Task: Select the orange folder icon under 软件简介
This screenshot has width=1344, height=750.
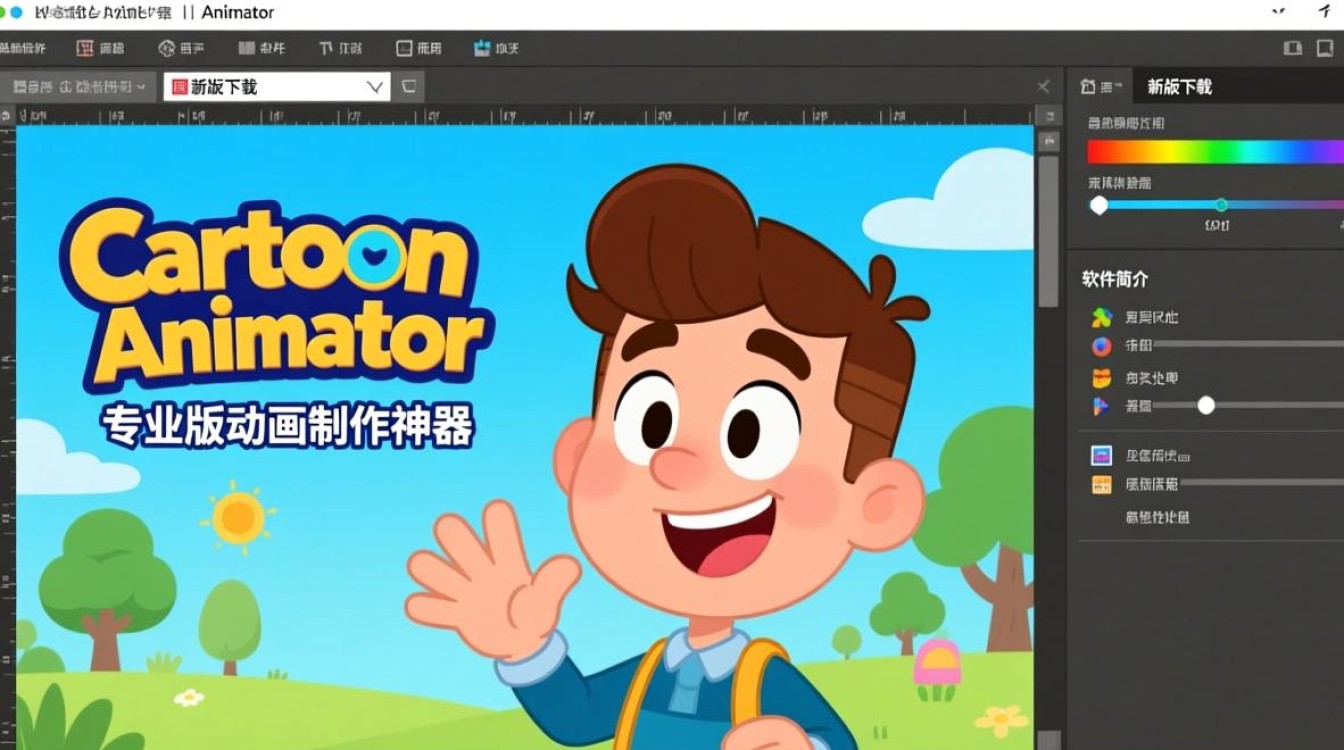Action: pos(1102,375)
